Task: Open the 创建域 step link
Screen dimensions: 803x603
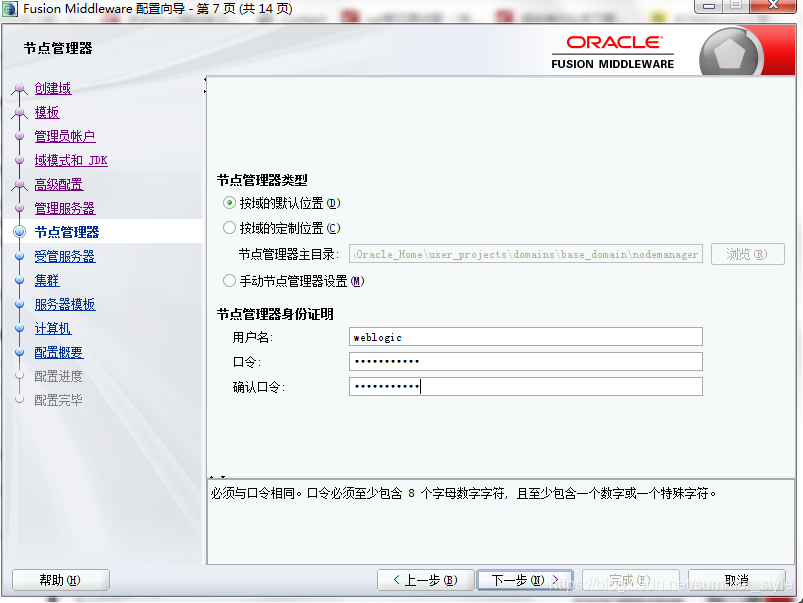Action: point(53,89)
